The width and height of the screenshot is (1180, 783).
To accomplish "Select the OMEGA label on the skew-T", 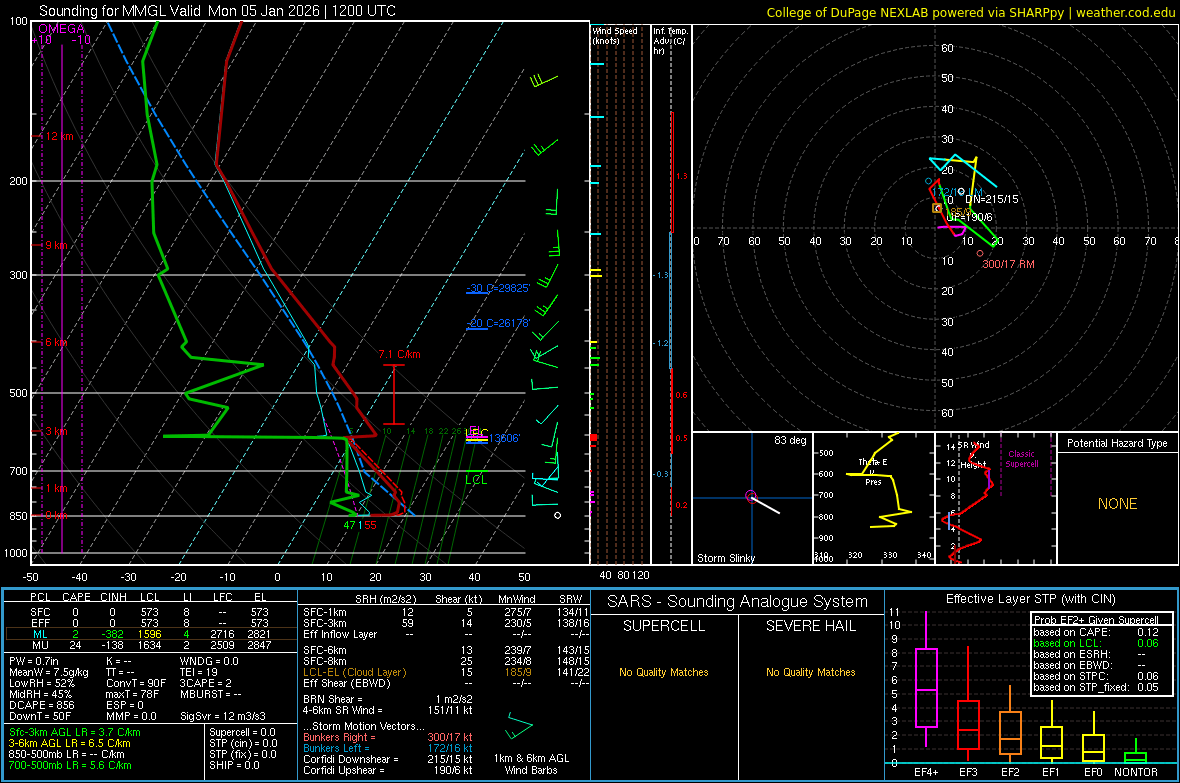I will pos(62,29).
